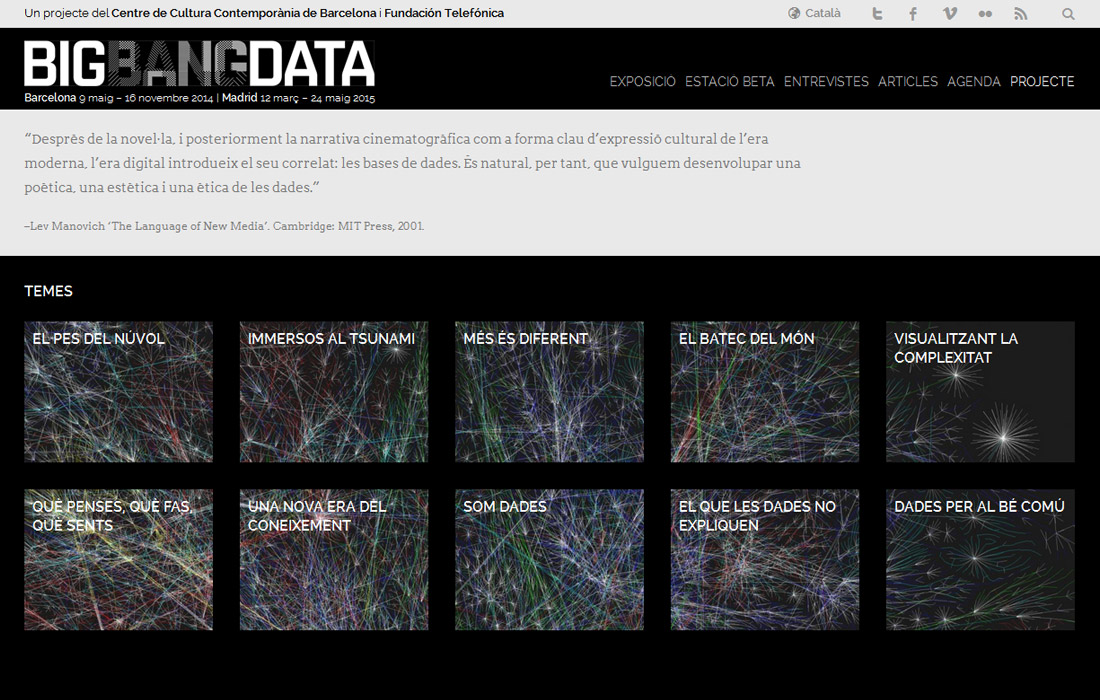Open Dades per al bé comú theme
This screenshot has height=700, width=1100.
[x=980, y=559]
